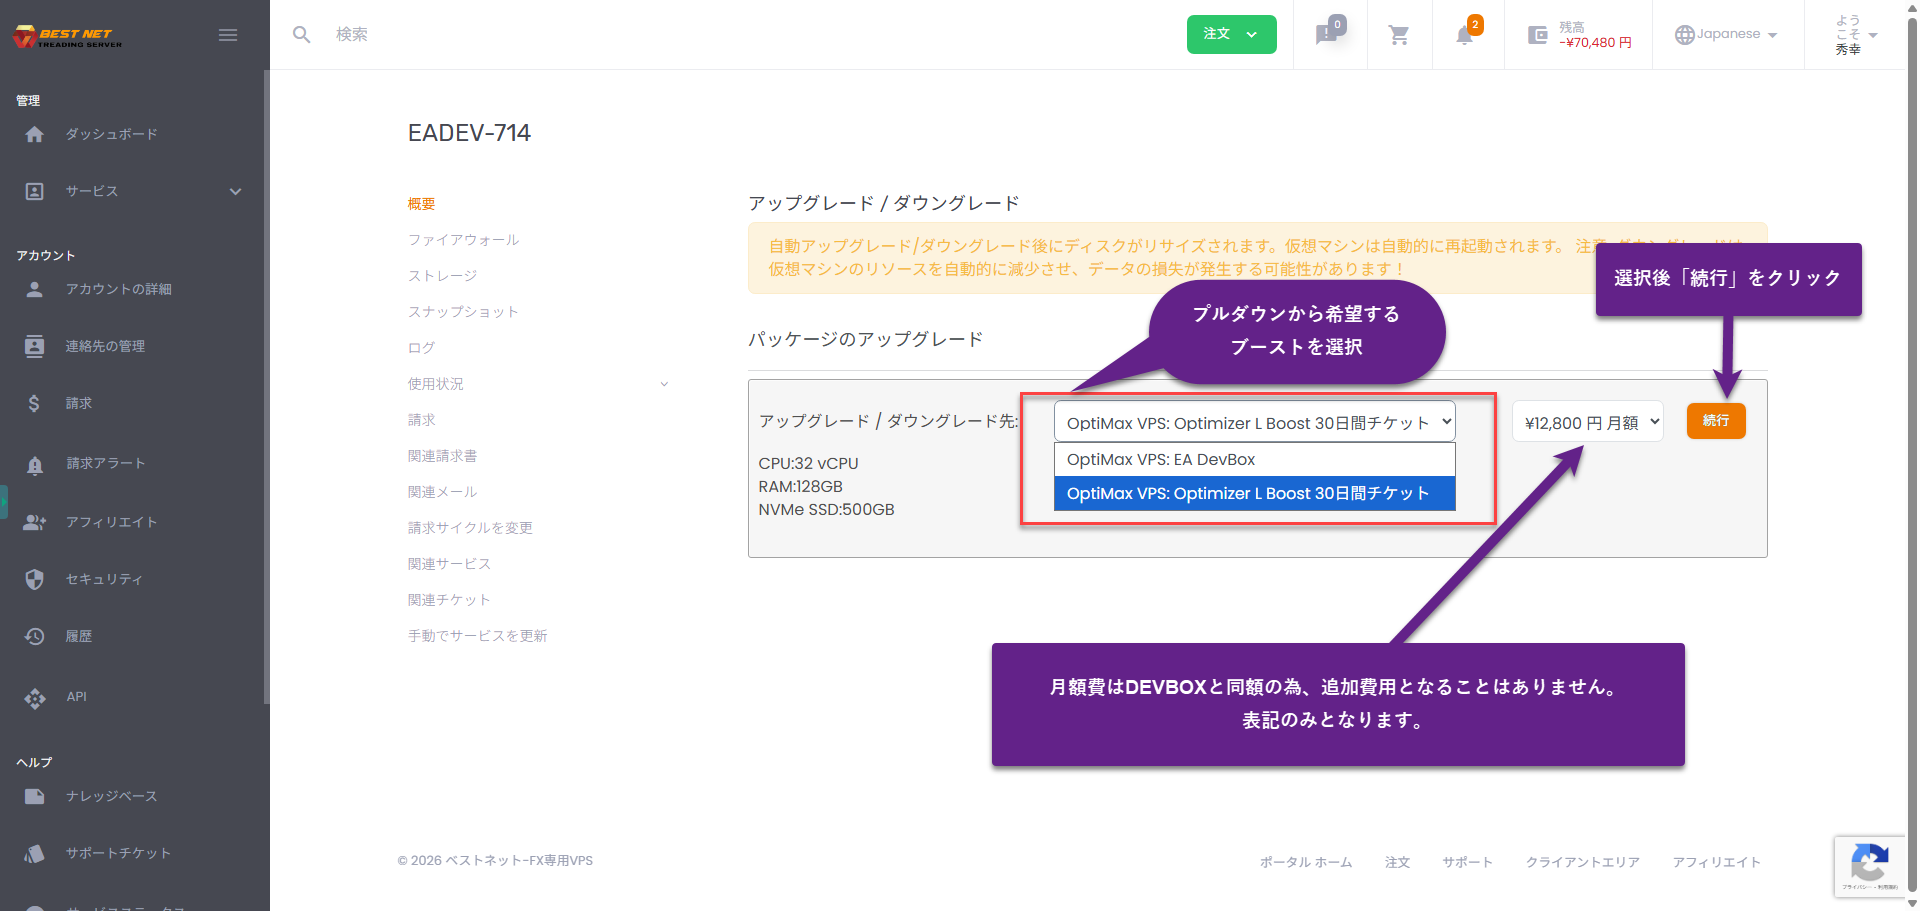The width and height of the screenshot is (1920, 911).
Task: Open the クライアントエリア footer link
Action: 1582,862
